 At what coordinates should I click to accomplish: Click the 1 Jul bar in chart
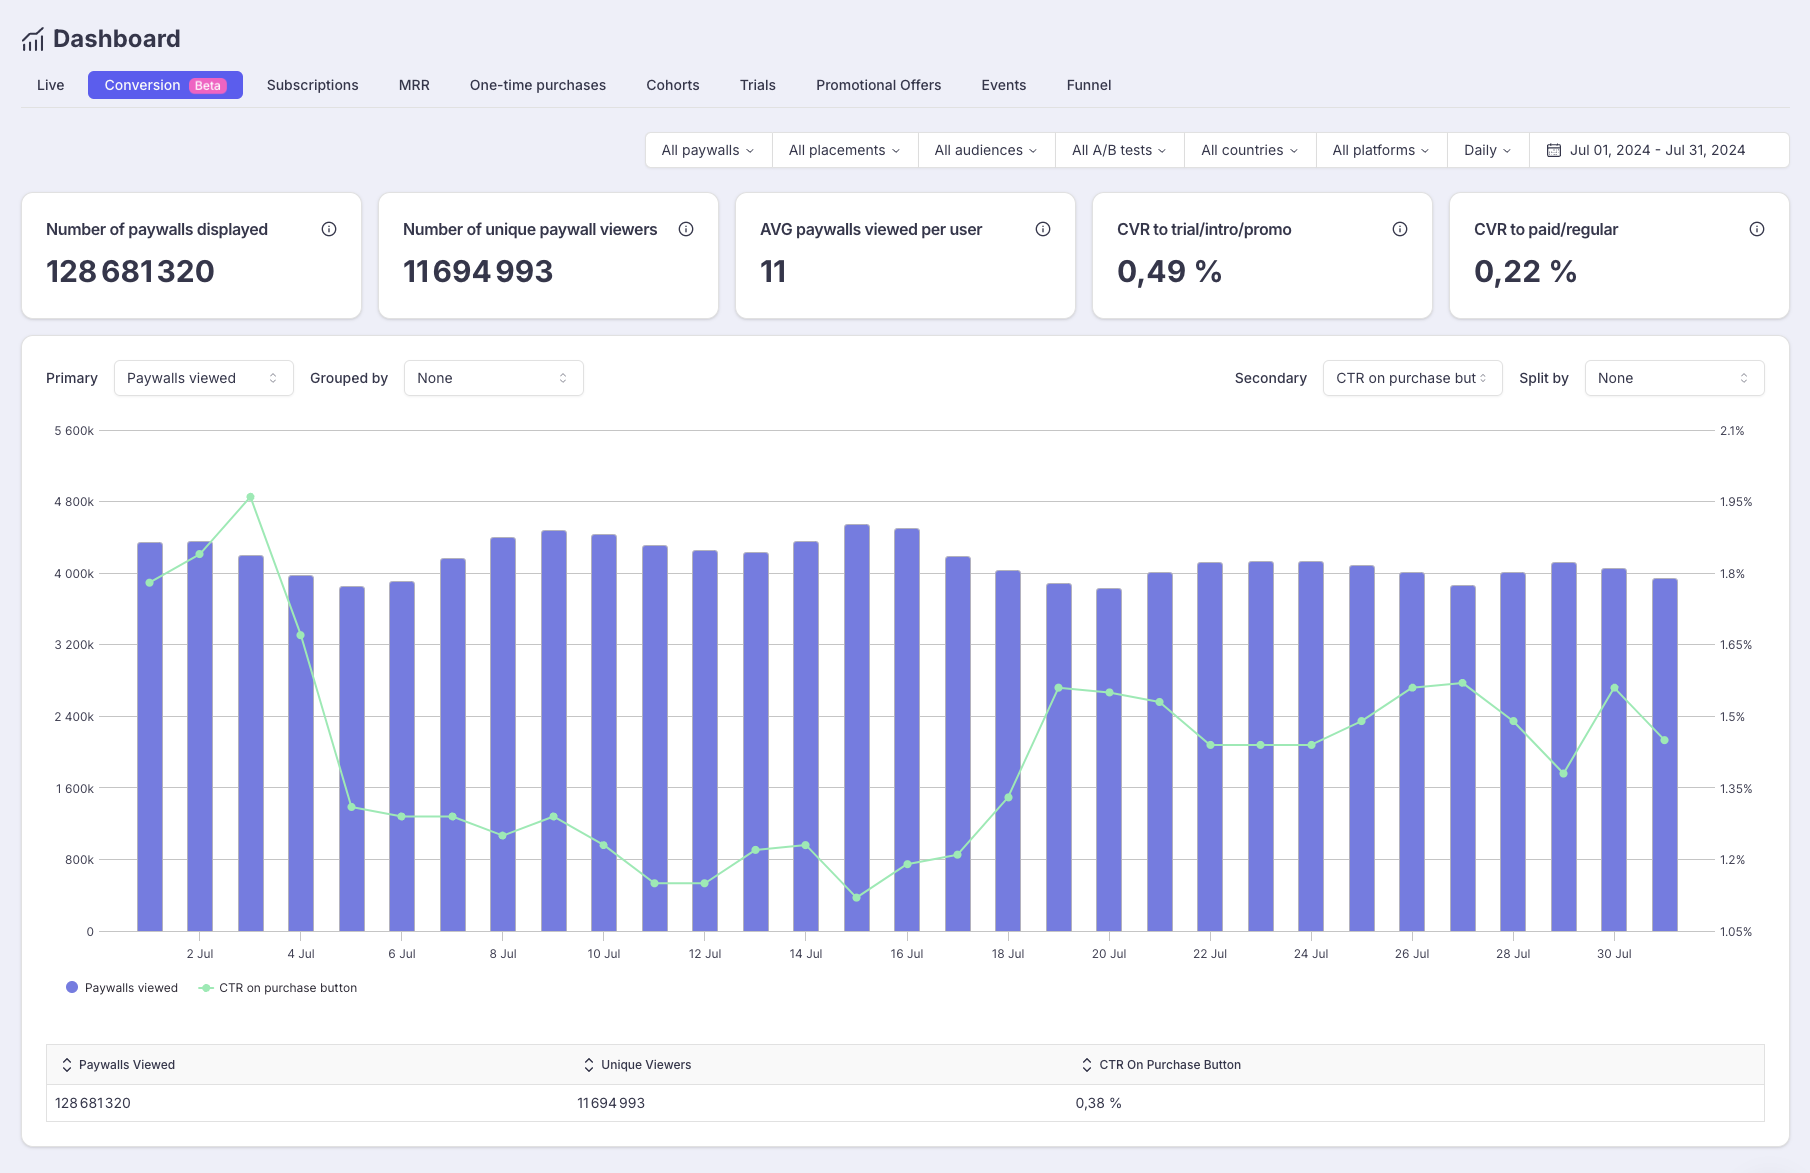(x=150, y=737)
